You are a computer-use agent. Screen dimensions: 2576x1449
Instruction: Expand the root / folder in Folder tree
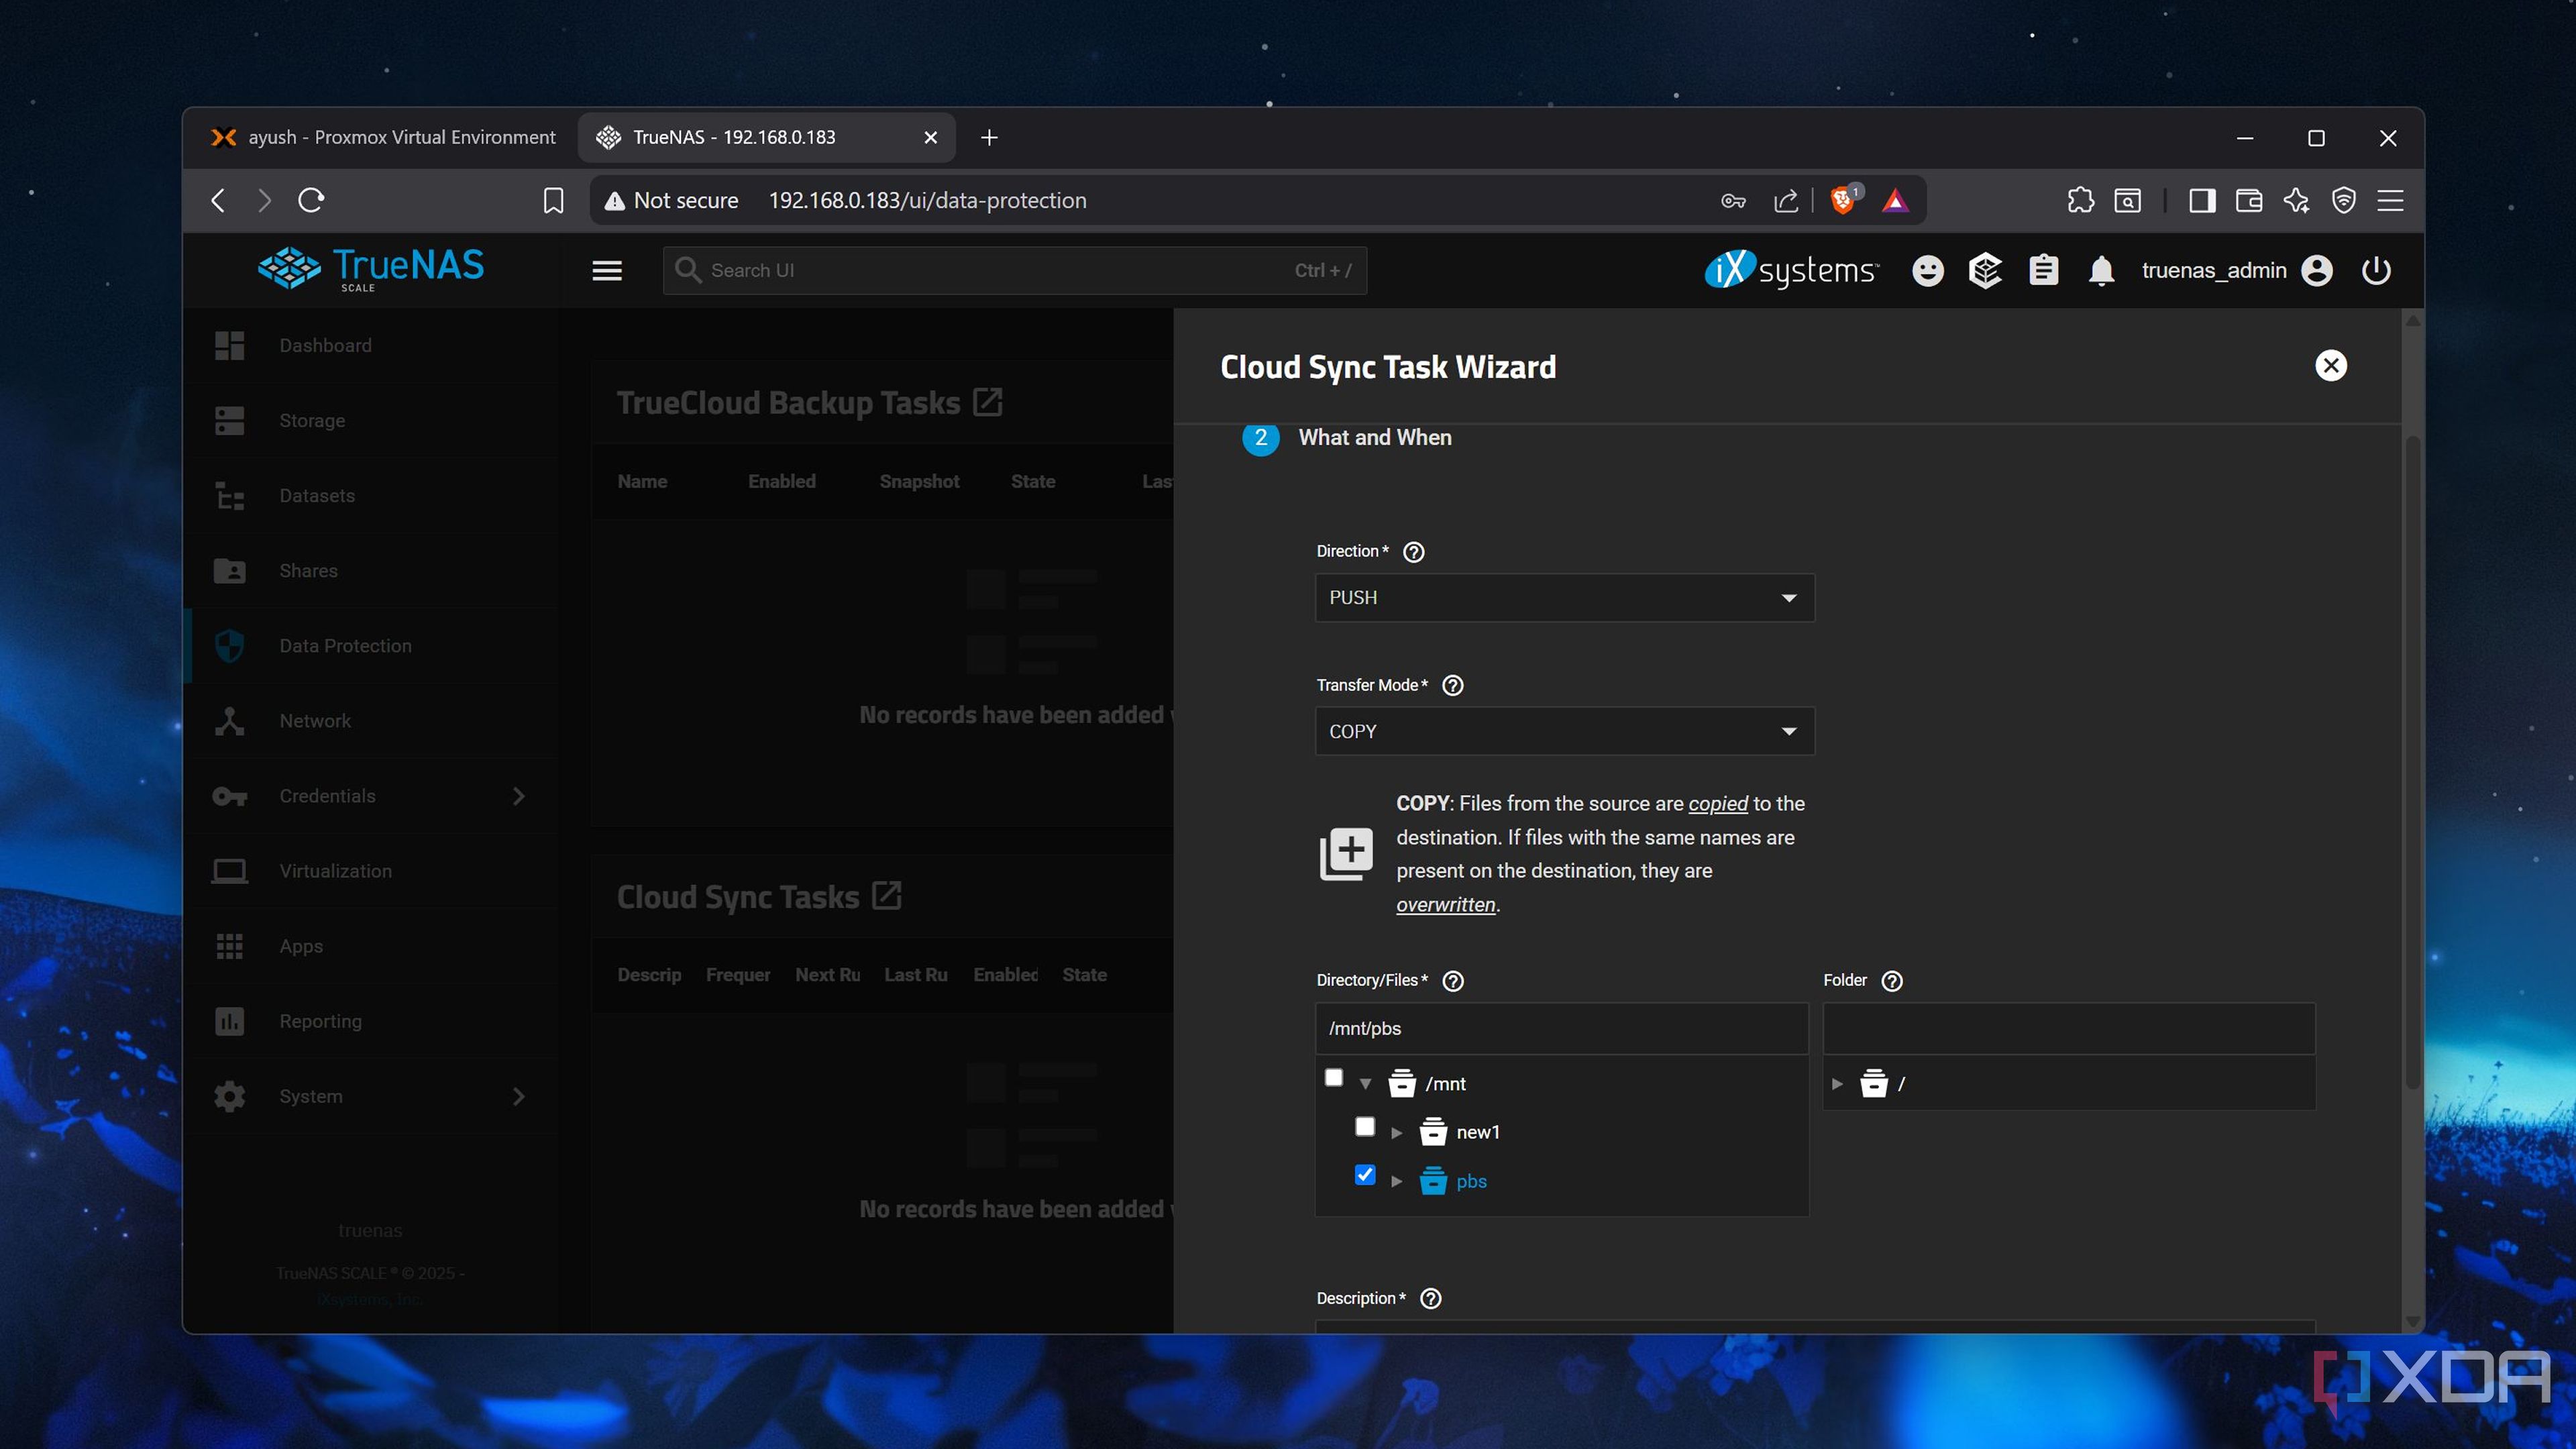(x=1837, y=1084)
